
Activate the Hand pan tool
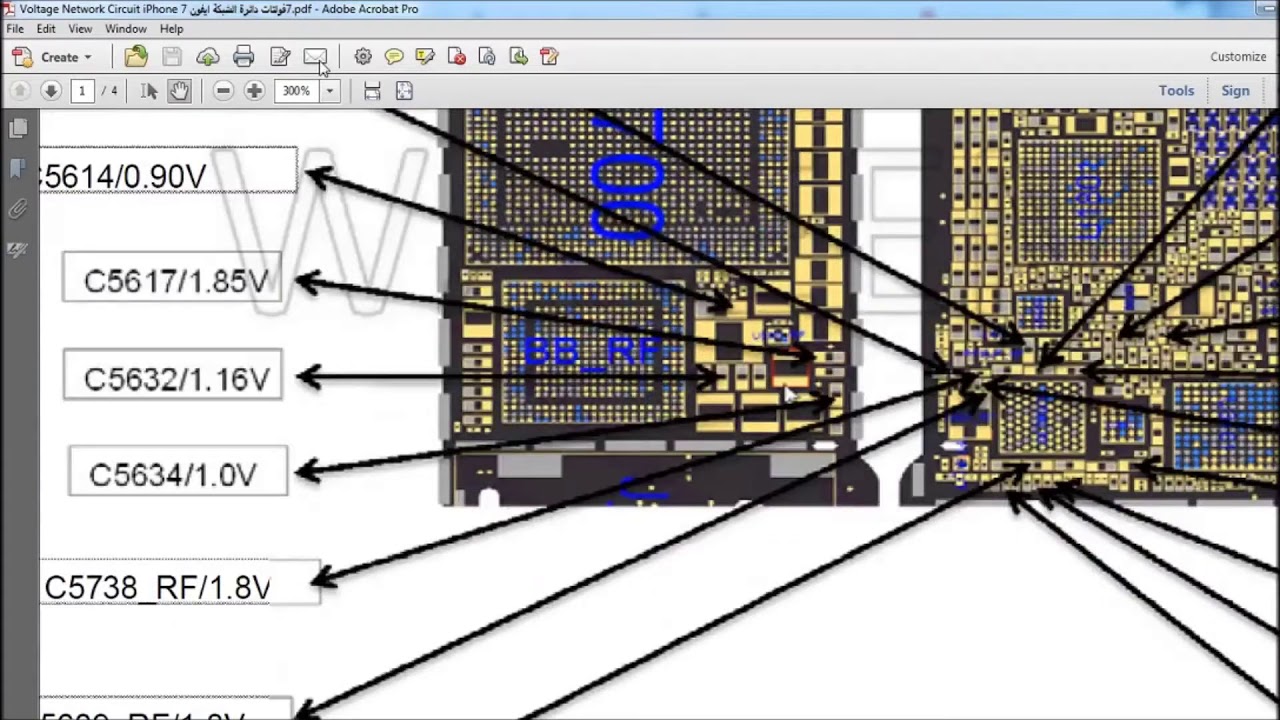click(x=179, y=91)
